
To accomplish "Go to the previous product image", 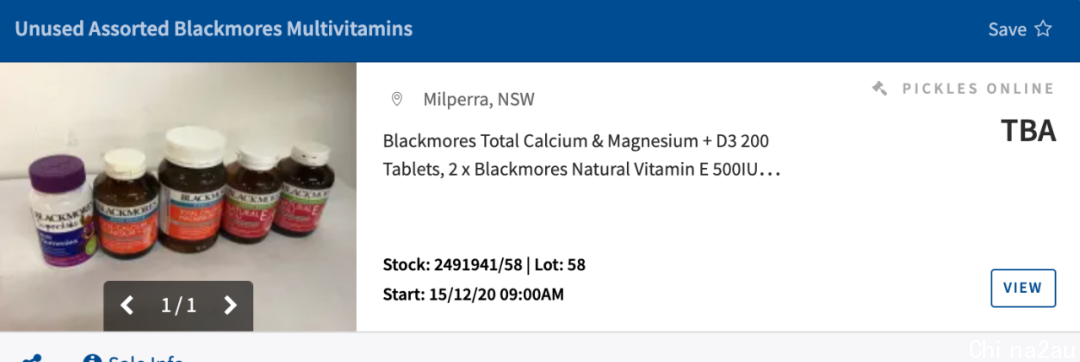I will tap(127, 305).
